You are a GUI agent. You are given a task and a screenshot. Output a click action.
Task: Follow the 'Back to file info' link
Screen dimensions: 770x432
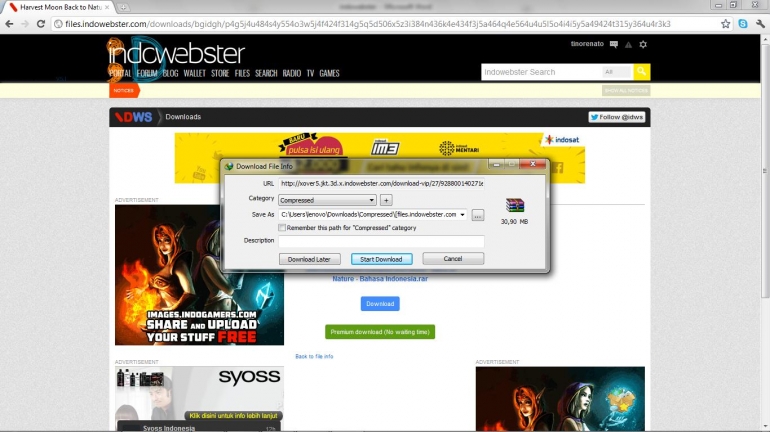pyautogui.click(x=314, y=356)
